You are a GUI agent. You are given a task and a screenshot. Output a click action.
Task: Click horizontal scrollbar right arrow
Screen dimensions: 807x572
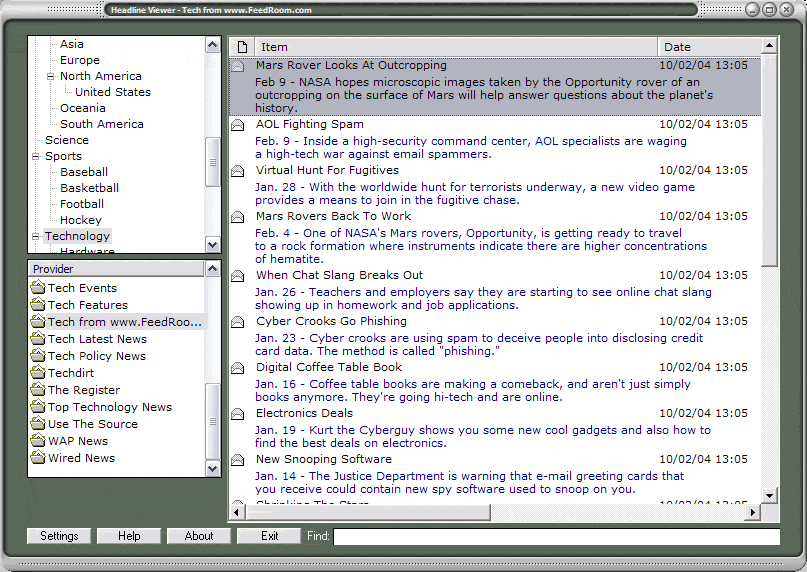(753, 512)
